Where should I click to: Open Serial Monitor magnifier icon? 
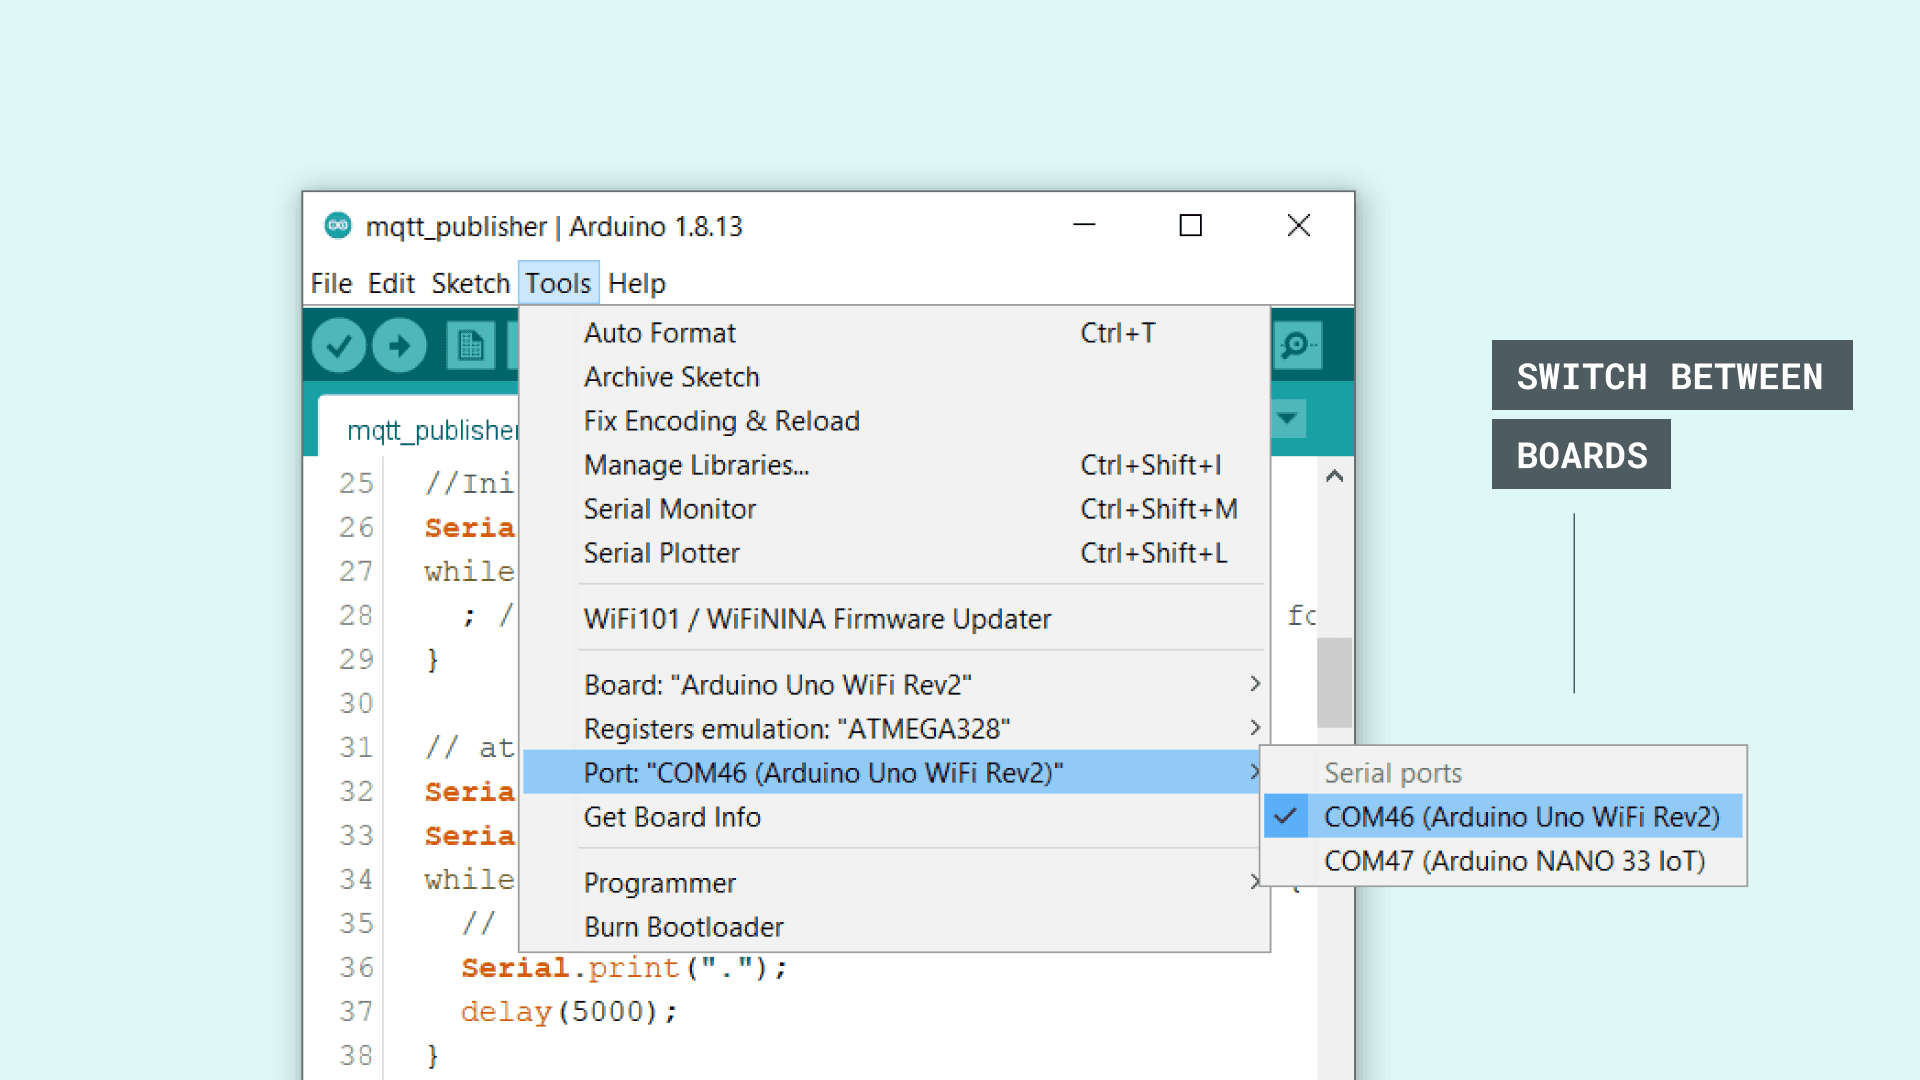coord(1297,346)
